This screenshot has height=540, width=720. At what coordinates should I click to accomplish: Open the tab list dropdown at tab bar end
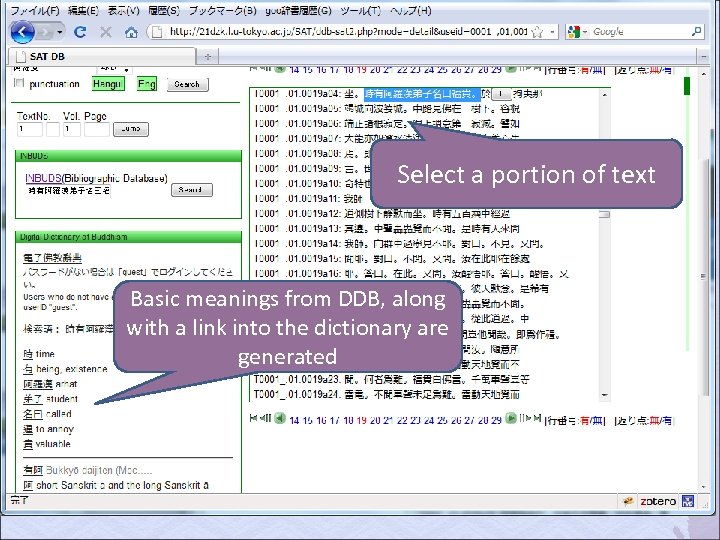[703, 57]
